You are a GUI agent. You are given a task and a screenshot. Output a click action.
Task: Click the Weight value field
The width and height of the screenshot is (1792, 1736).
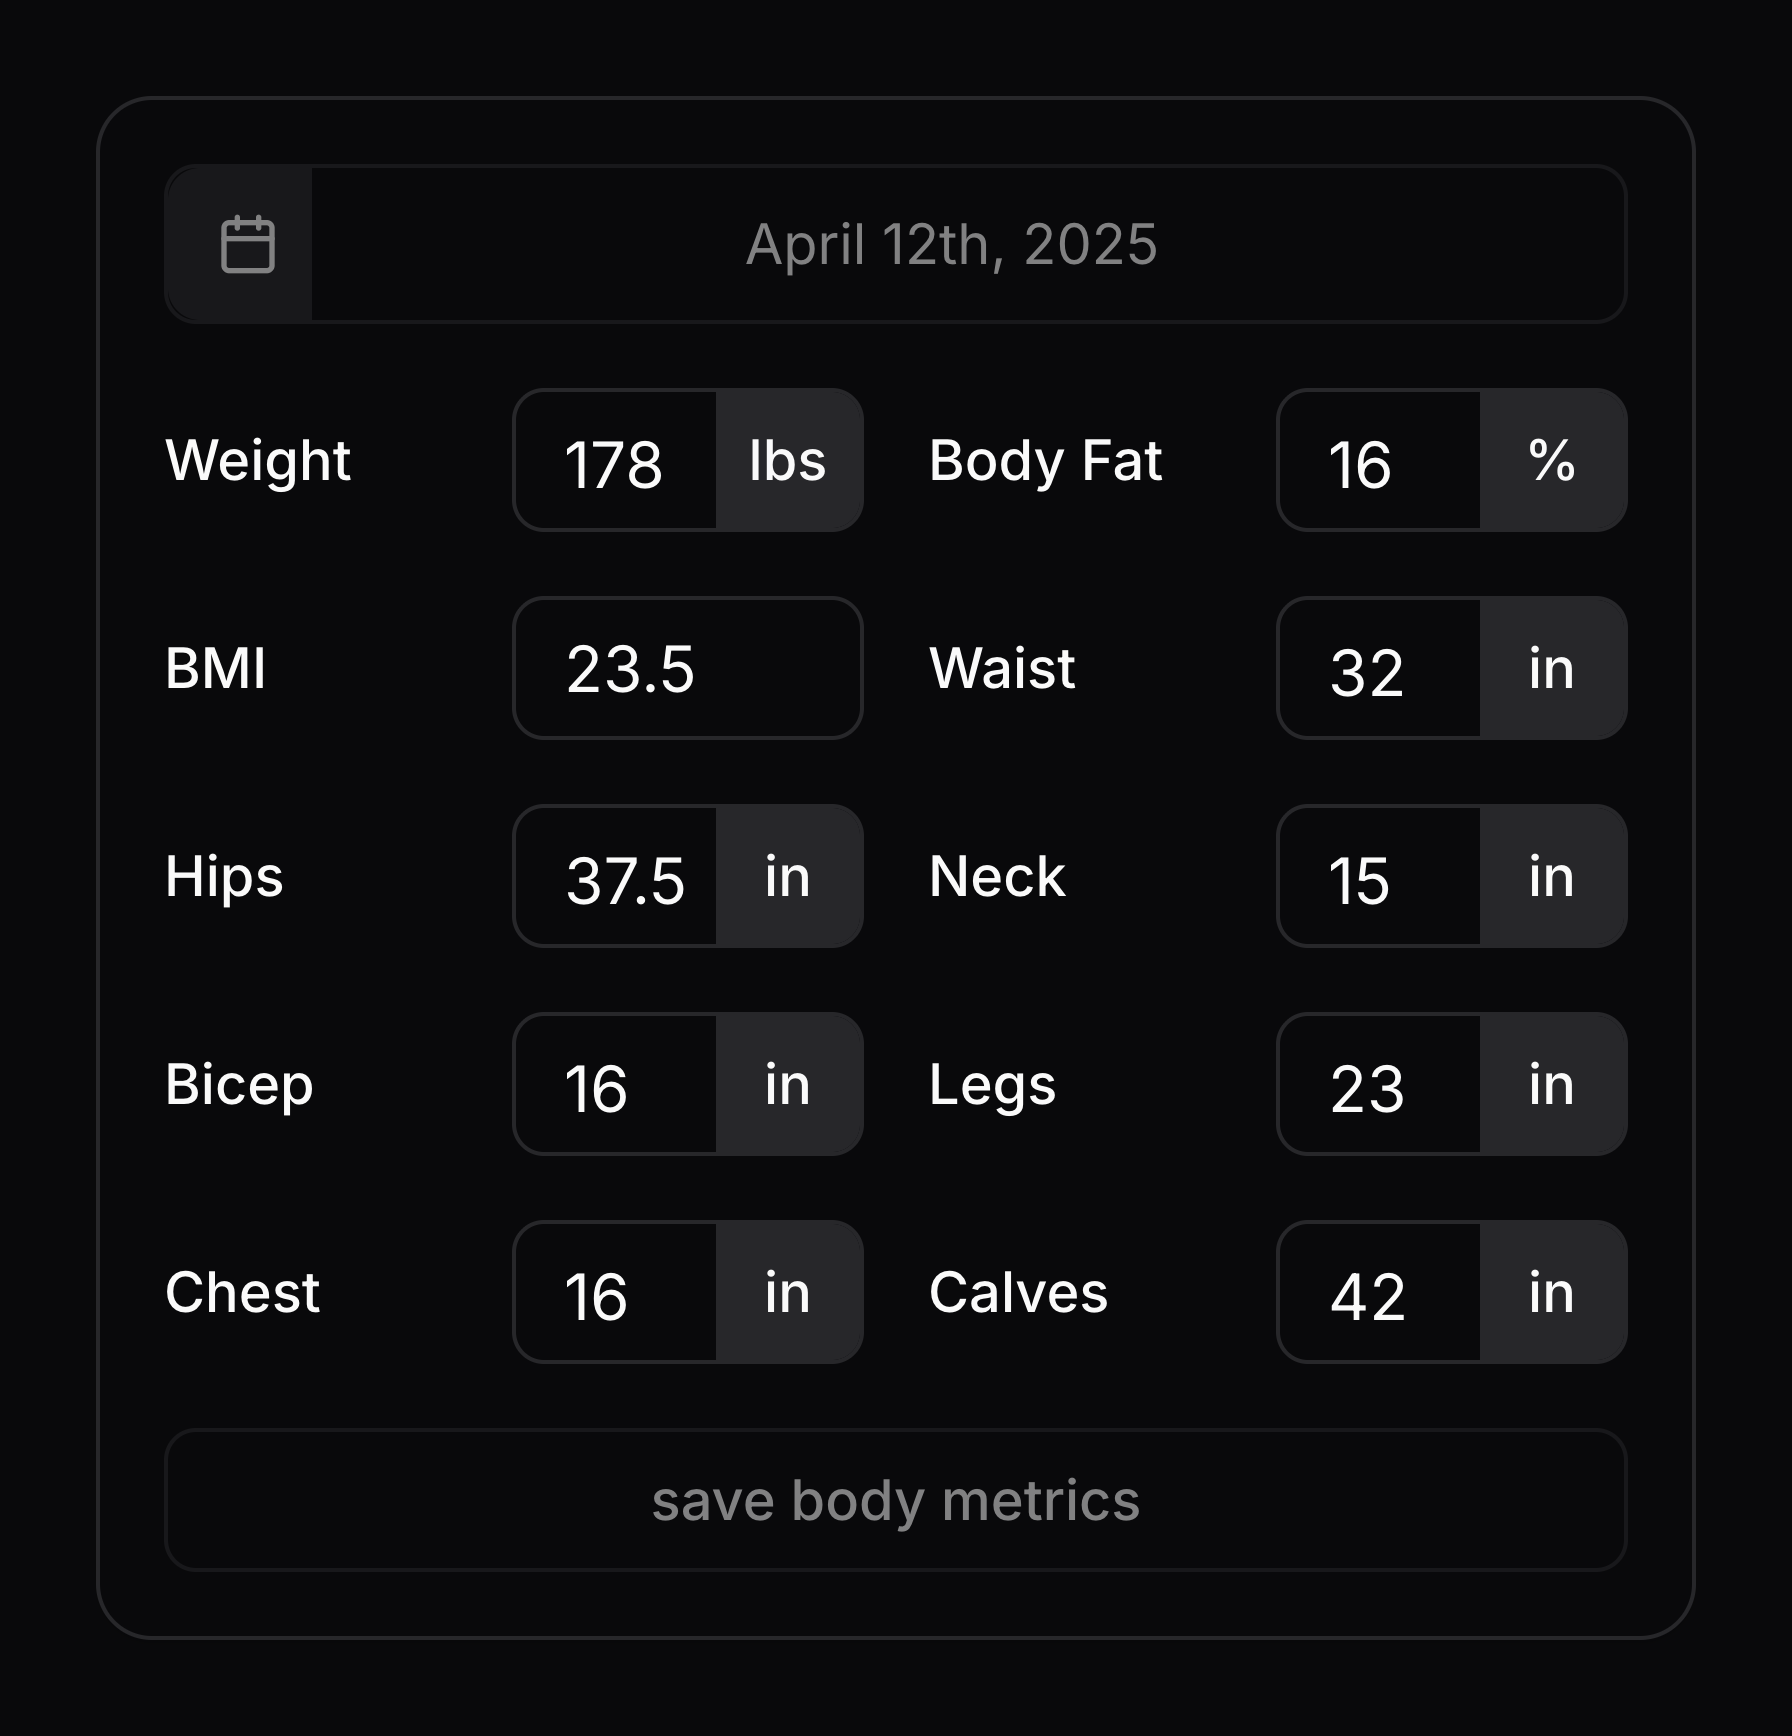[x=616, y=461]
